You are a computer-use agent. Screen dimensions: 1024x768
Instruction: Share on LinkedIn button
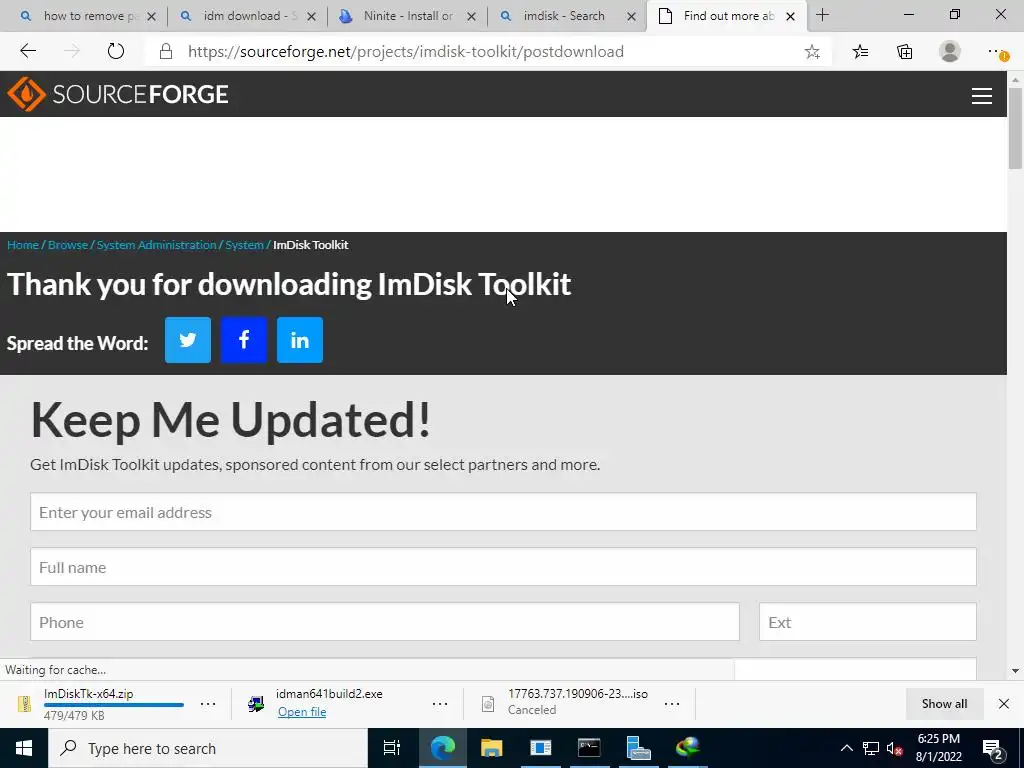point(300,340)
